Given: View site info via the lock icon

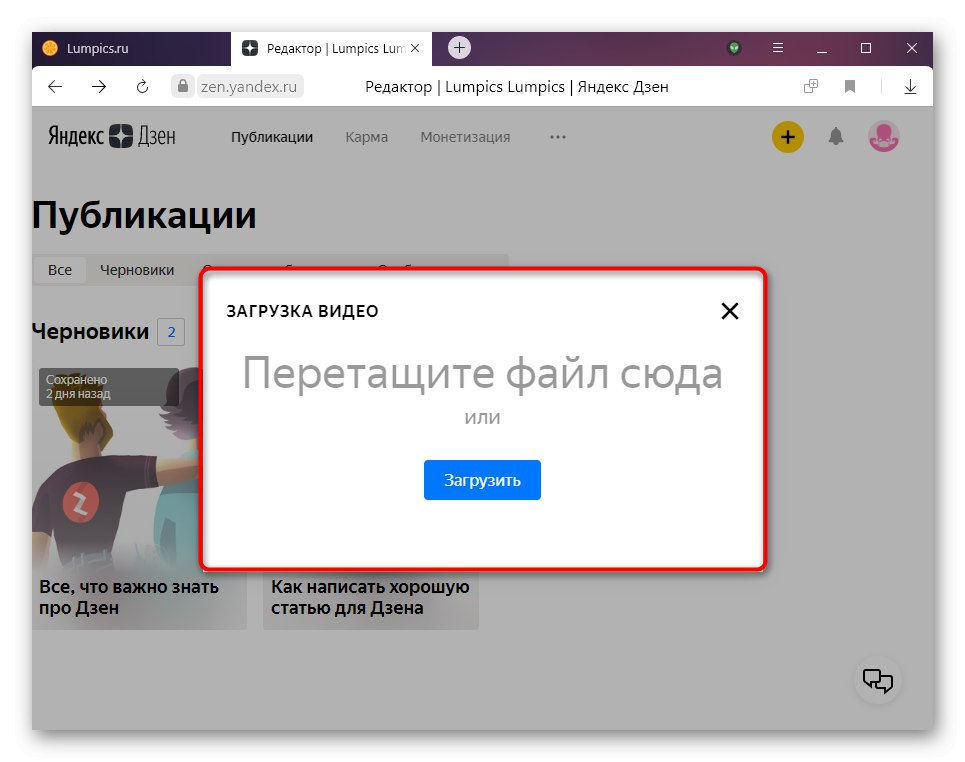Looking at the screenshot, I should point(182,86).
